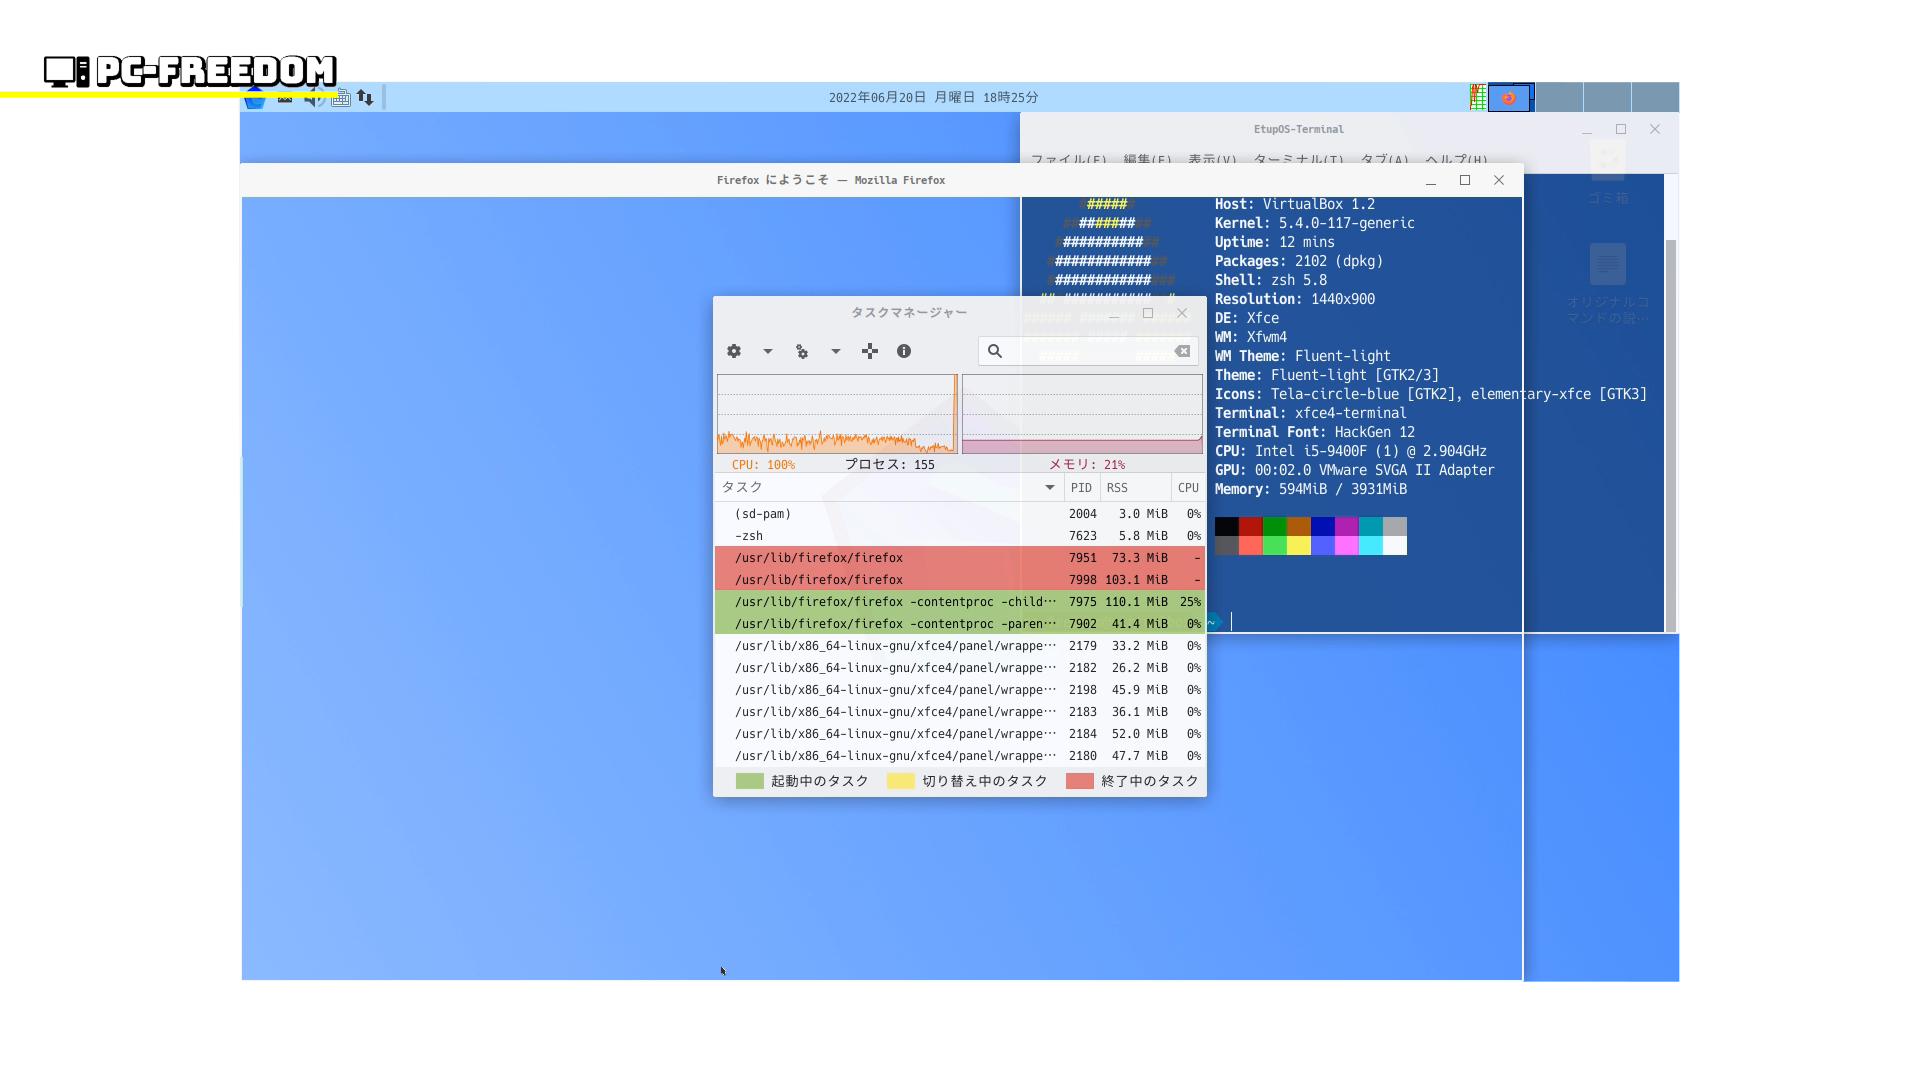Select firefox -contentproc process PID 7975

900,602
